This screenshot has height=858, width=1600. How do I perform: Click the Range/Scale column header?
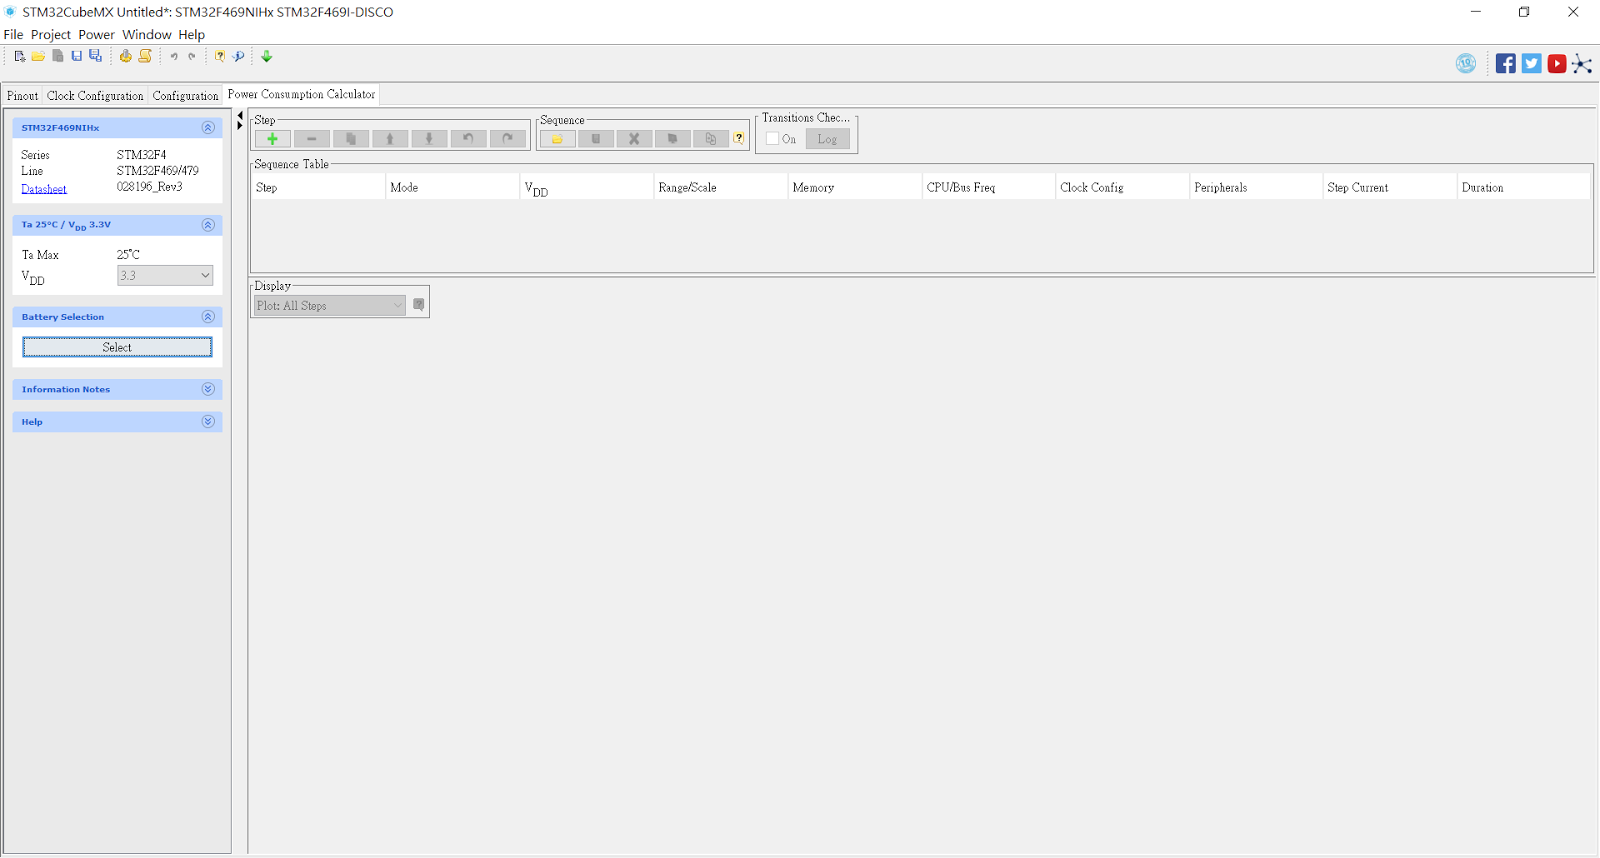click(x=720, y=187)
